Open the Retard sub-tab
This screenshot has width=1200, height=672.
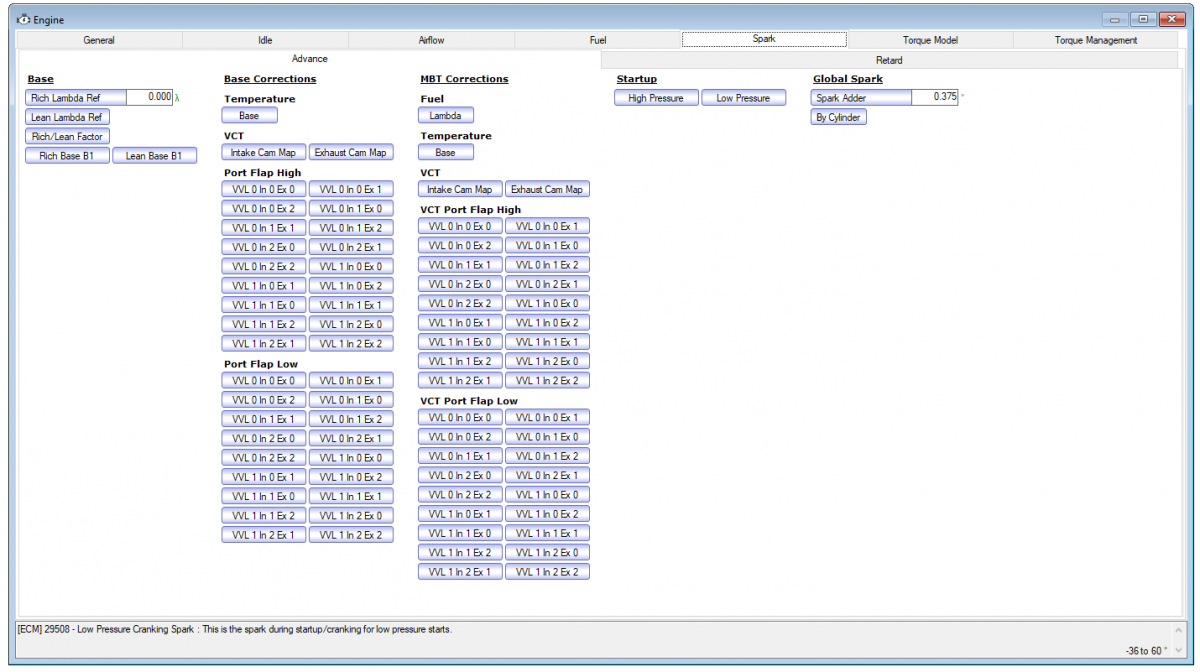(x=889, y=59)
